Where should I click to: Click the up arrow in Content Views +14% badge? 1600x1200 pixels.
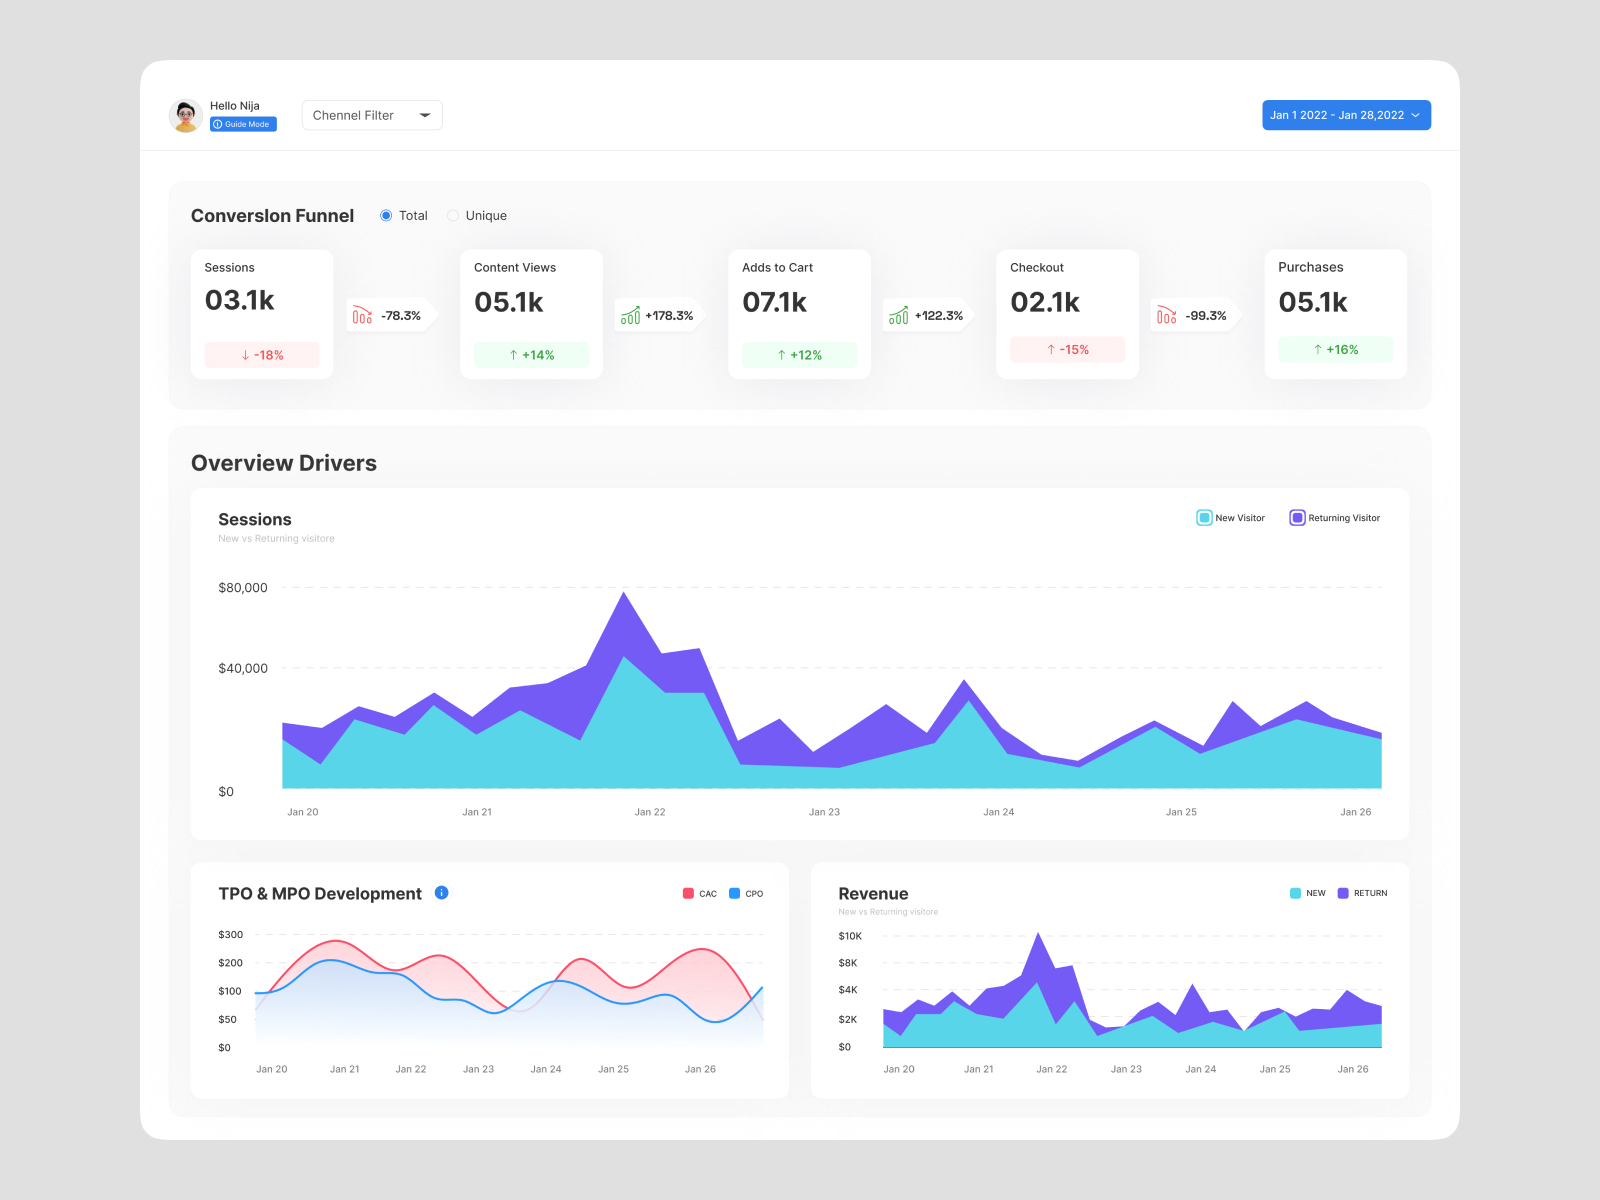point(513,355)
